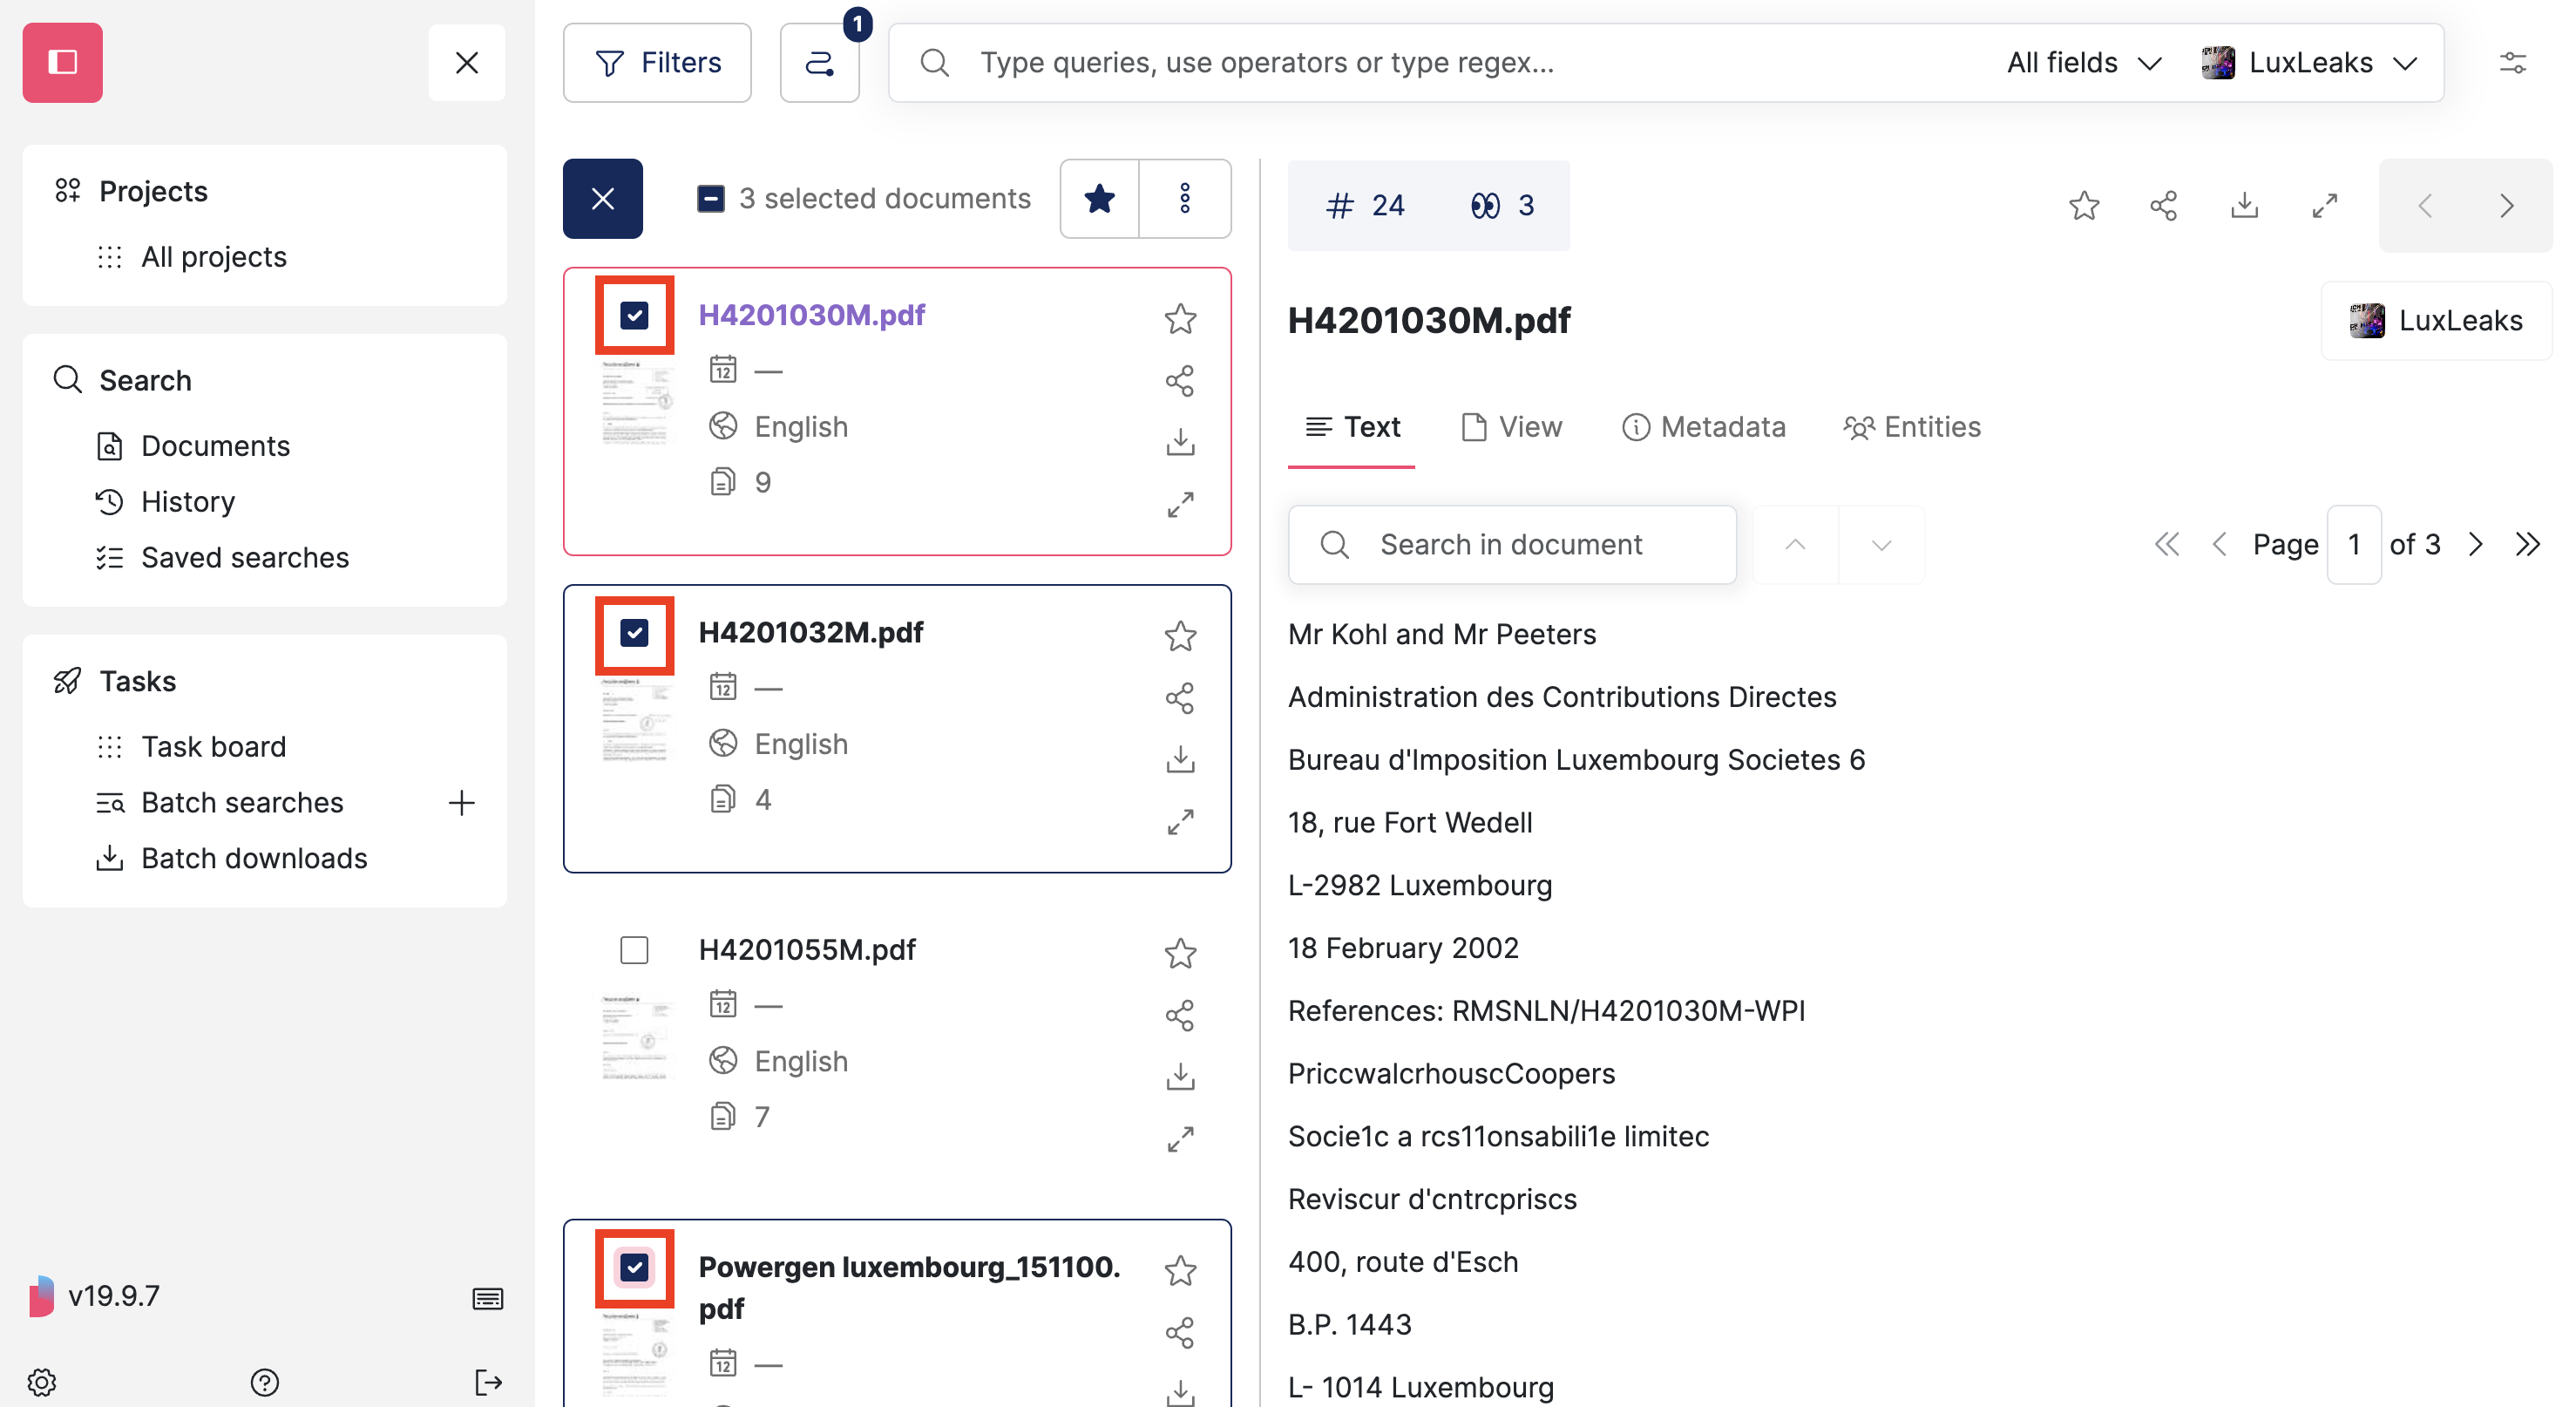The image size is (2576, 1407).
Task: Log out using the exit icon
Action: click(488, 1382)
